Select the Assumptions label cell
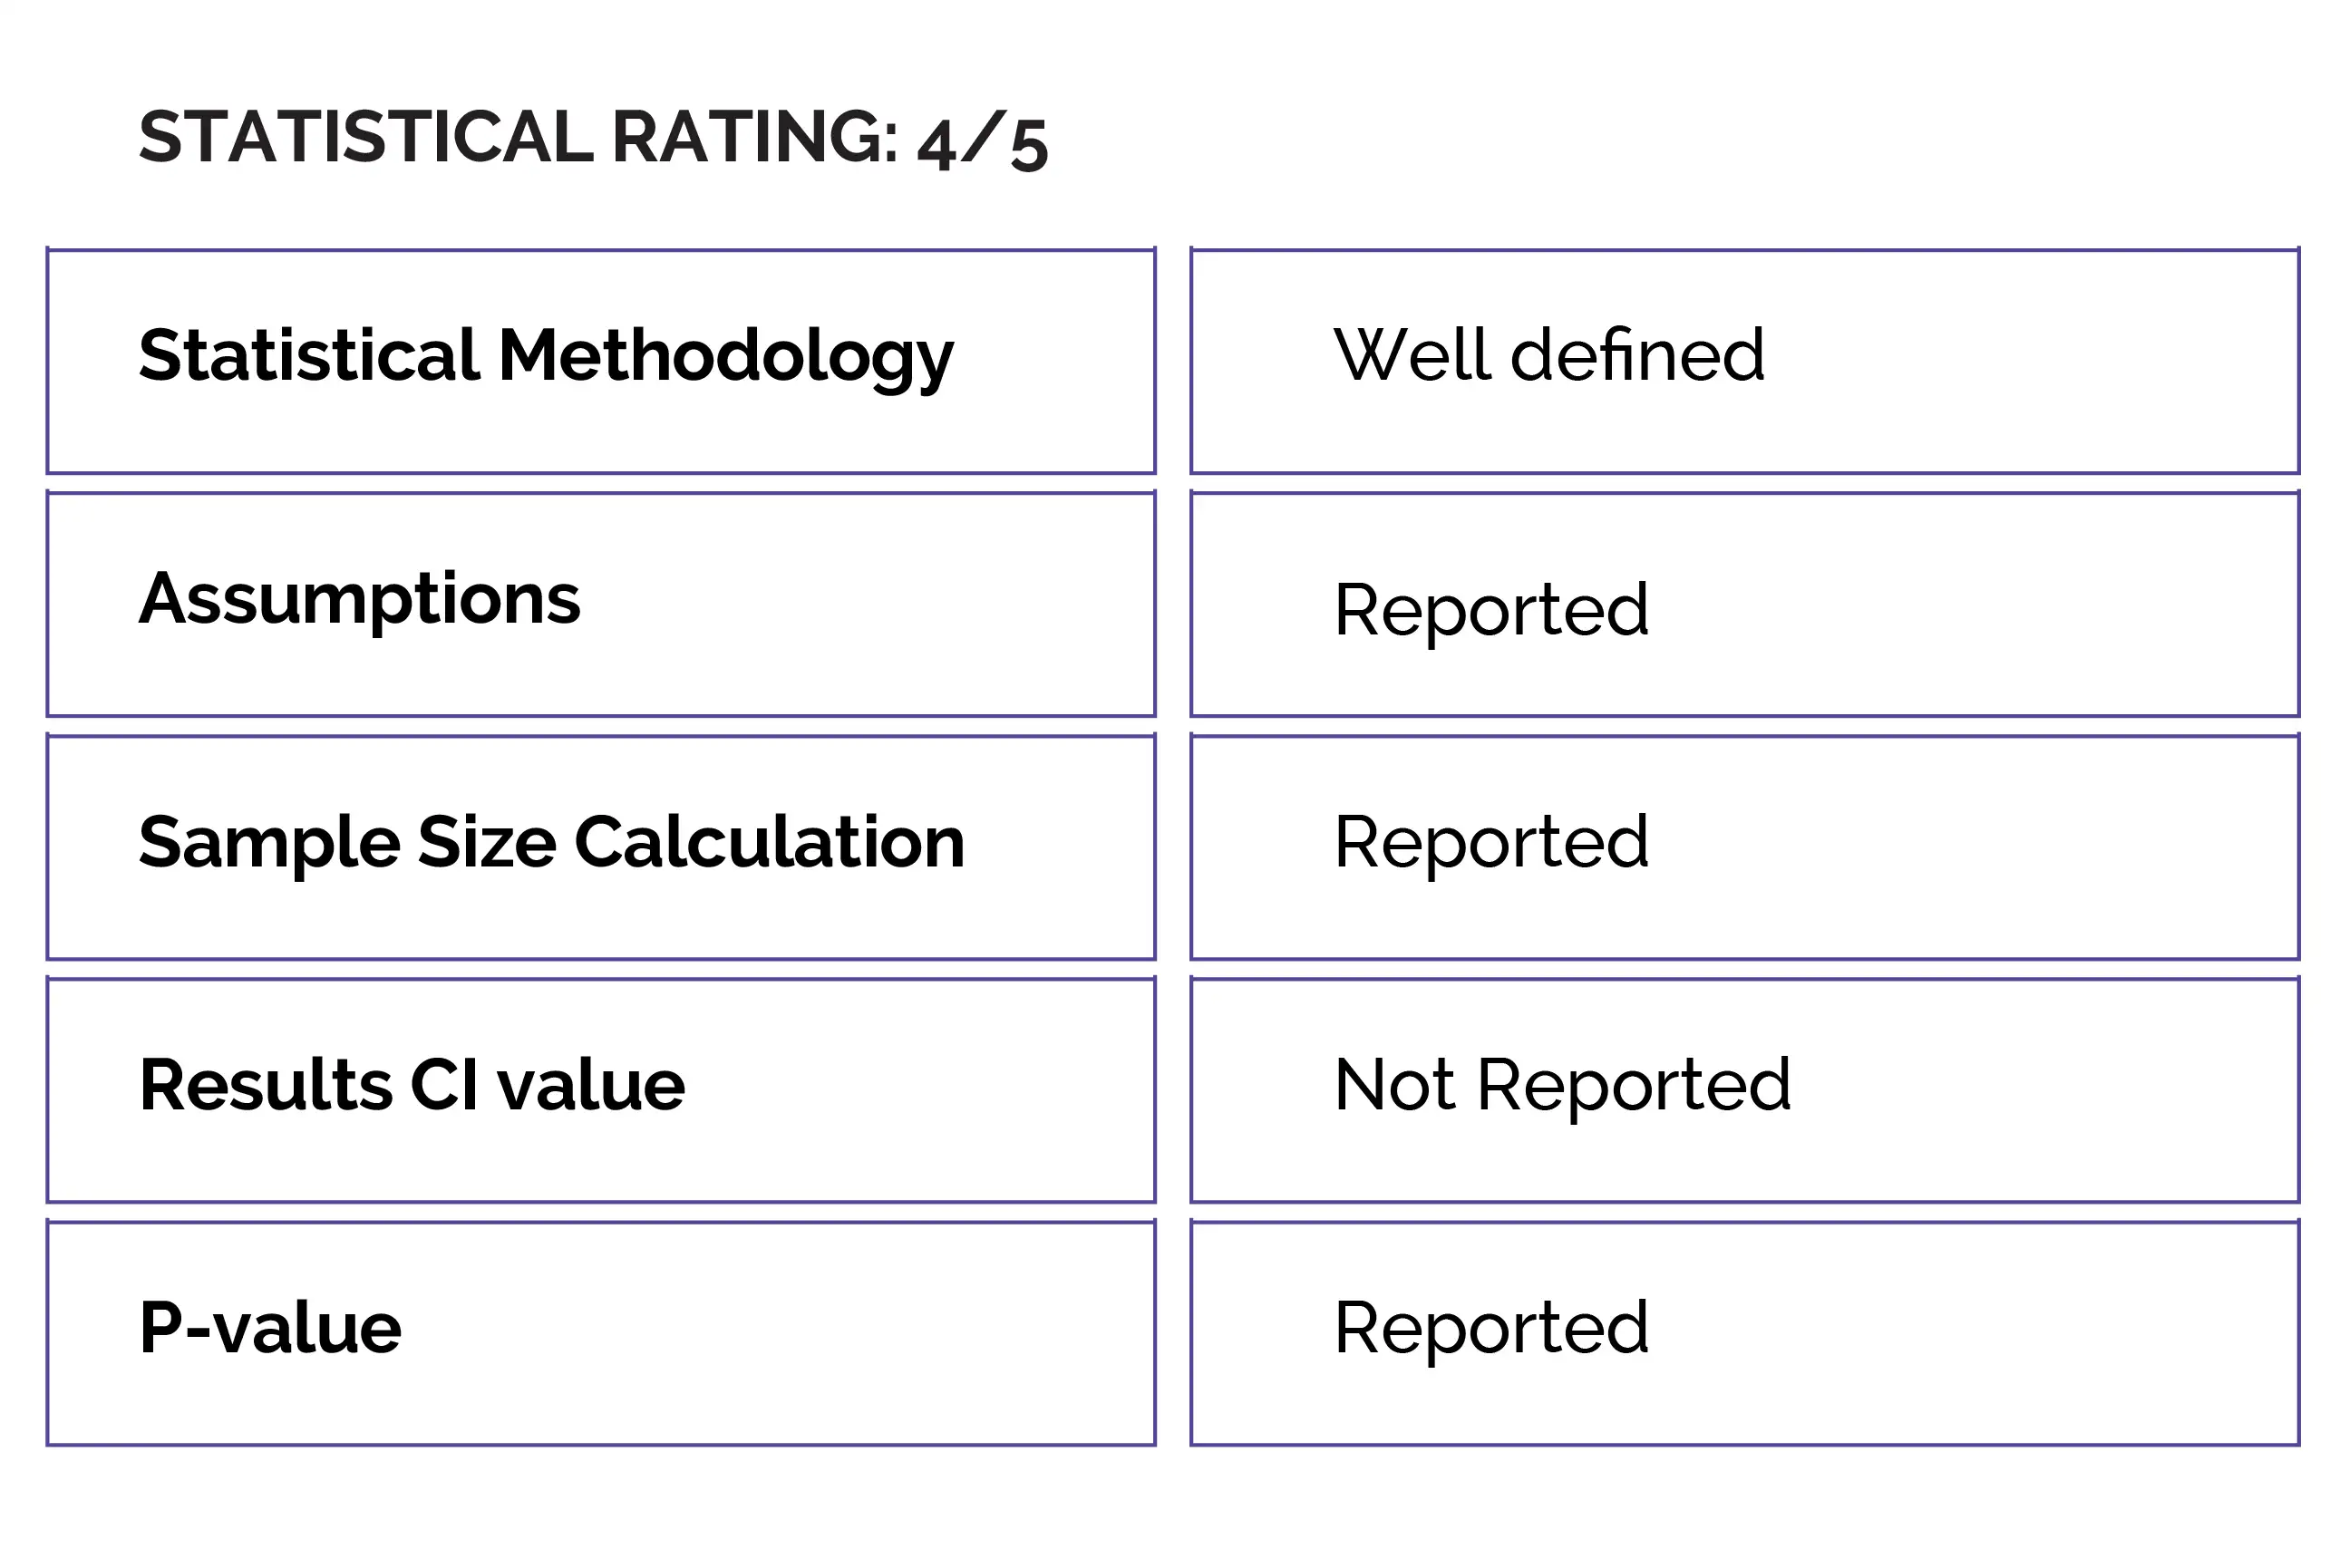Viewport: 2339px width, 1568px height. 600,604
